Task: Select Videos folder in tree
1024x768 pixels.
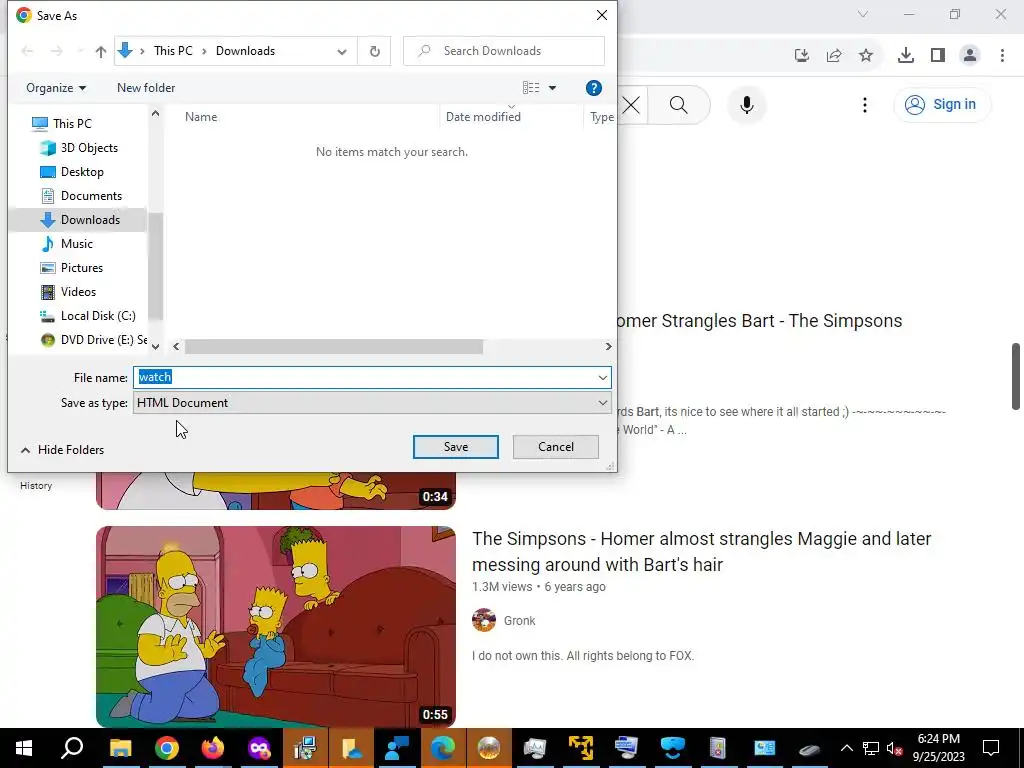Action: pyautogui.click(x=78, y=292)
